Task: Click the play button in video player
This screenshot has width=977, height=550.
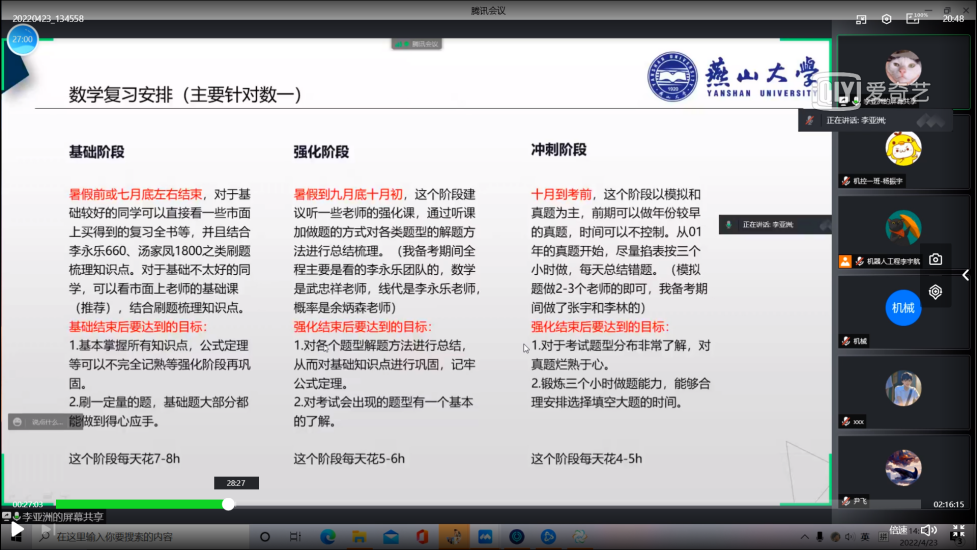Action: tap(16, 530)
